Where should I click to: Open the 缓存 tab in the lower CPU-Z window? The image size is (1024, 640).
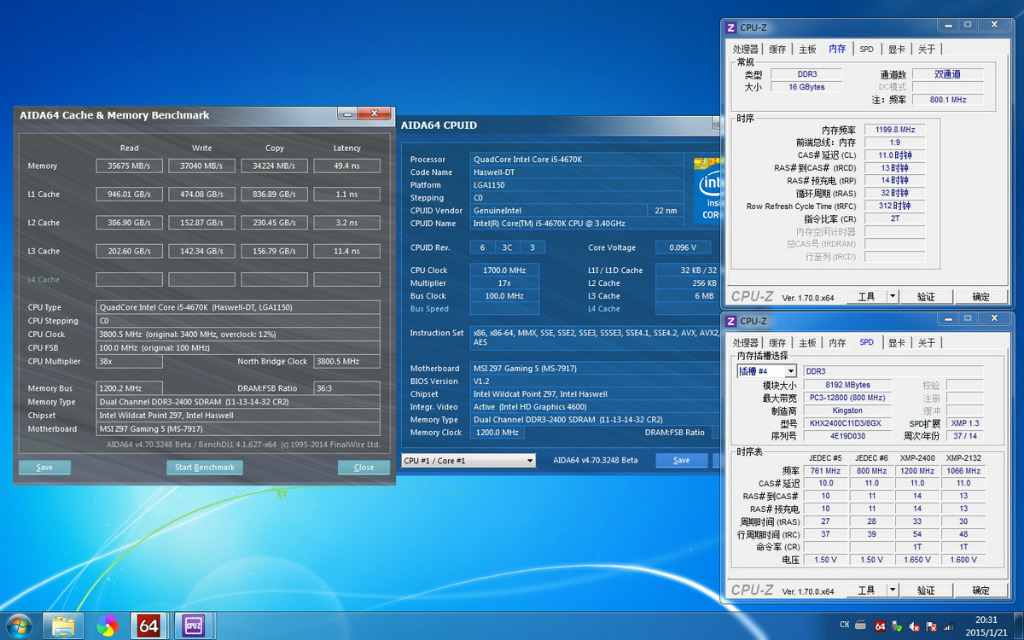777,342
